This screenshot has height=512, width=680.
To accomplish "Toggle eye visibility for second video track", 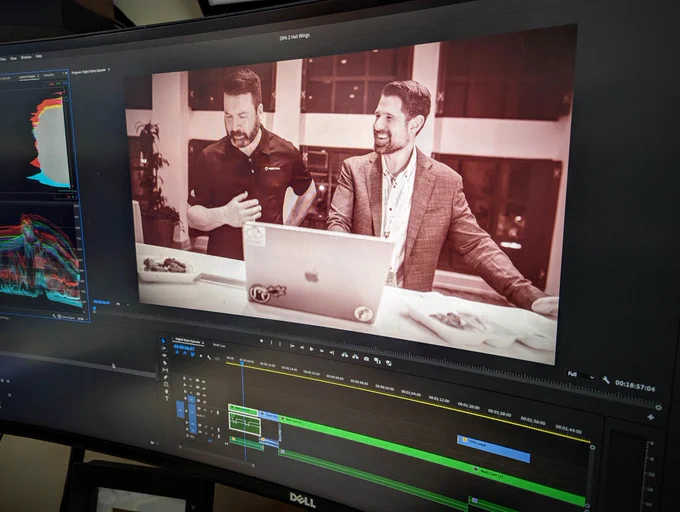I will tap(204, 388).
